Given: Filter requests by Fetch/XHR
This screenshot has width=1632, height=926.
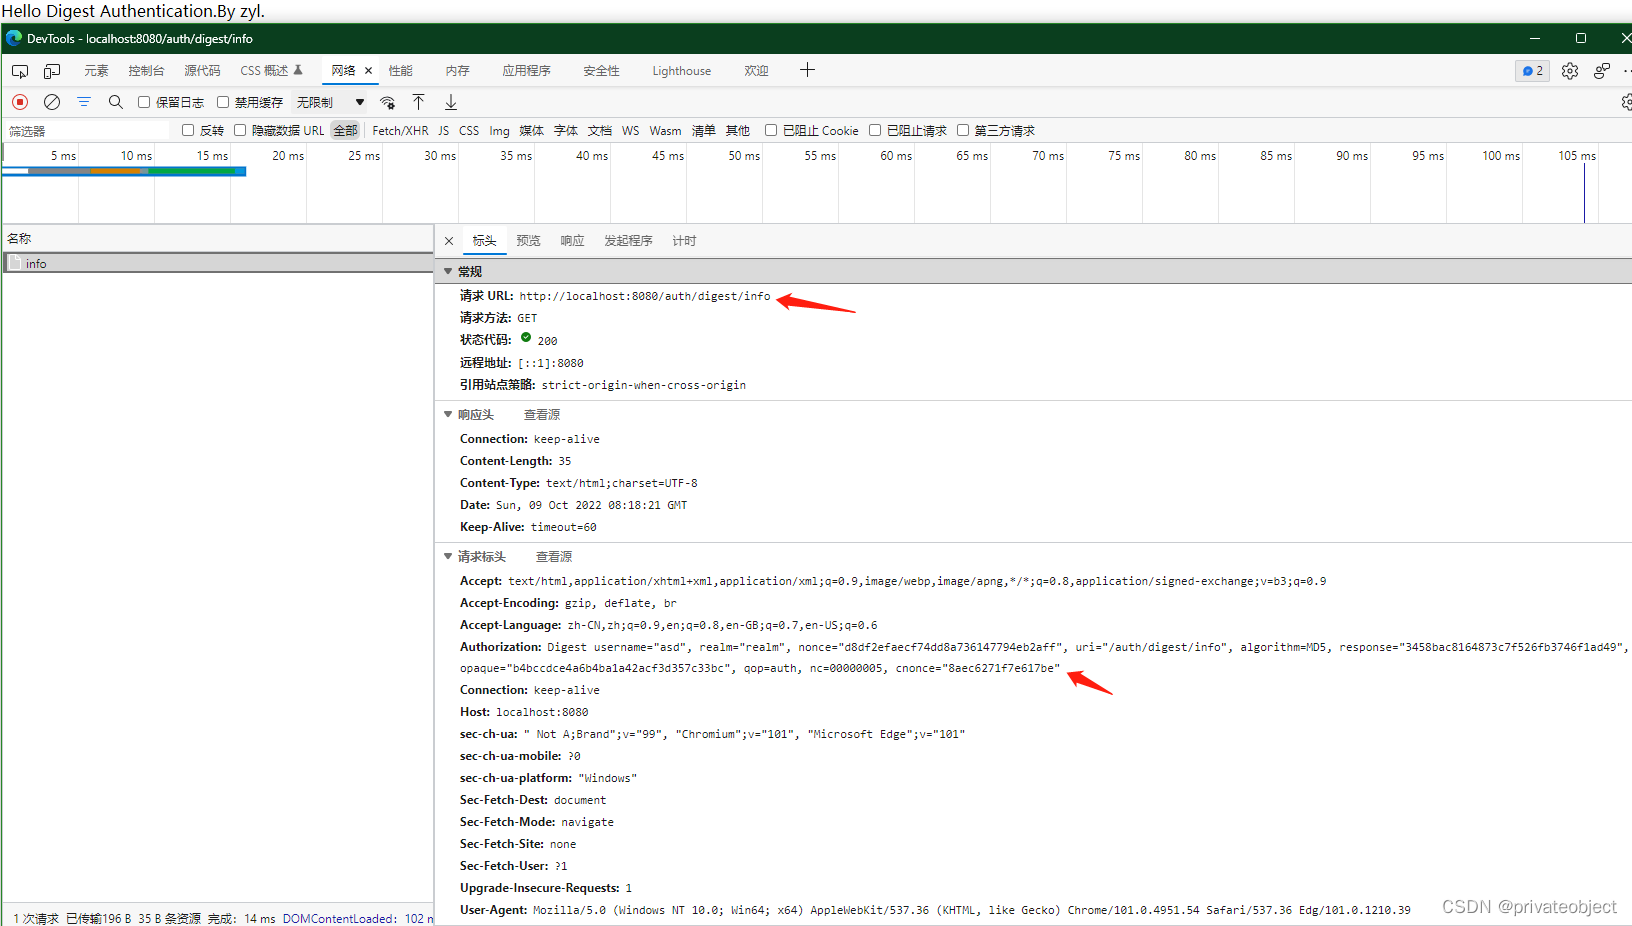Looking at the screenshot, I should click(x=400, y=130).
